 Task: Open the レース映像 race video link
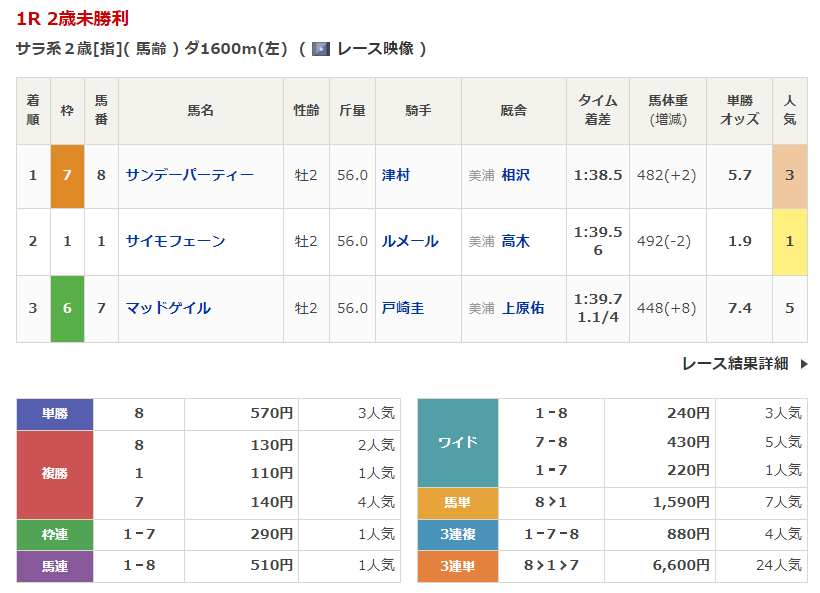(375, 49)
